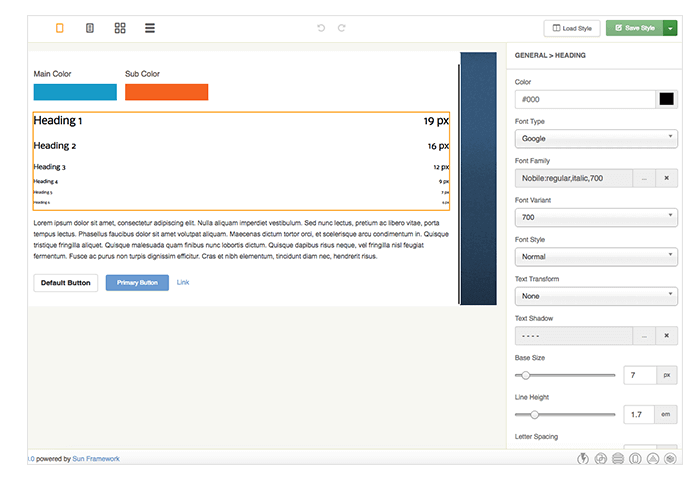
Task: Clear the Text Shadow value with X
Action: [x=667, y=336]
